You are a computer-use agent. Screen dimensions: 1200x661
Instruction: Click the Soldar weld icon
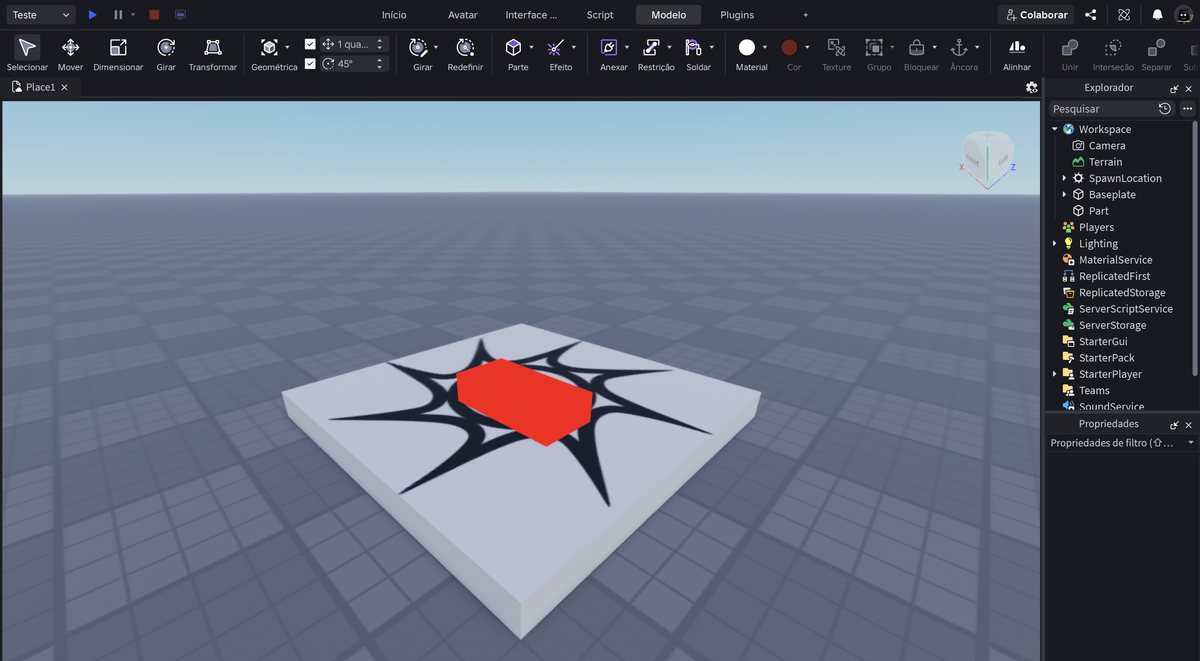(x=693, y=47)
